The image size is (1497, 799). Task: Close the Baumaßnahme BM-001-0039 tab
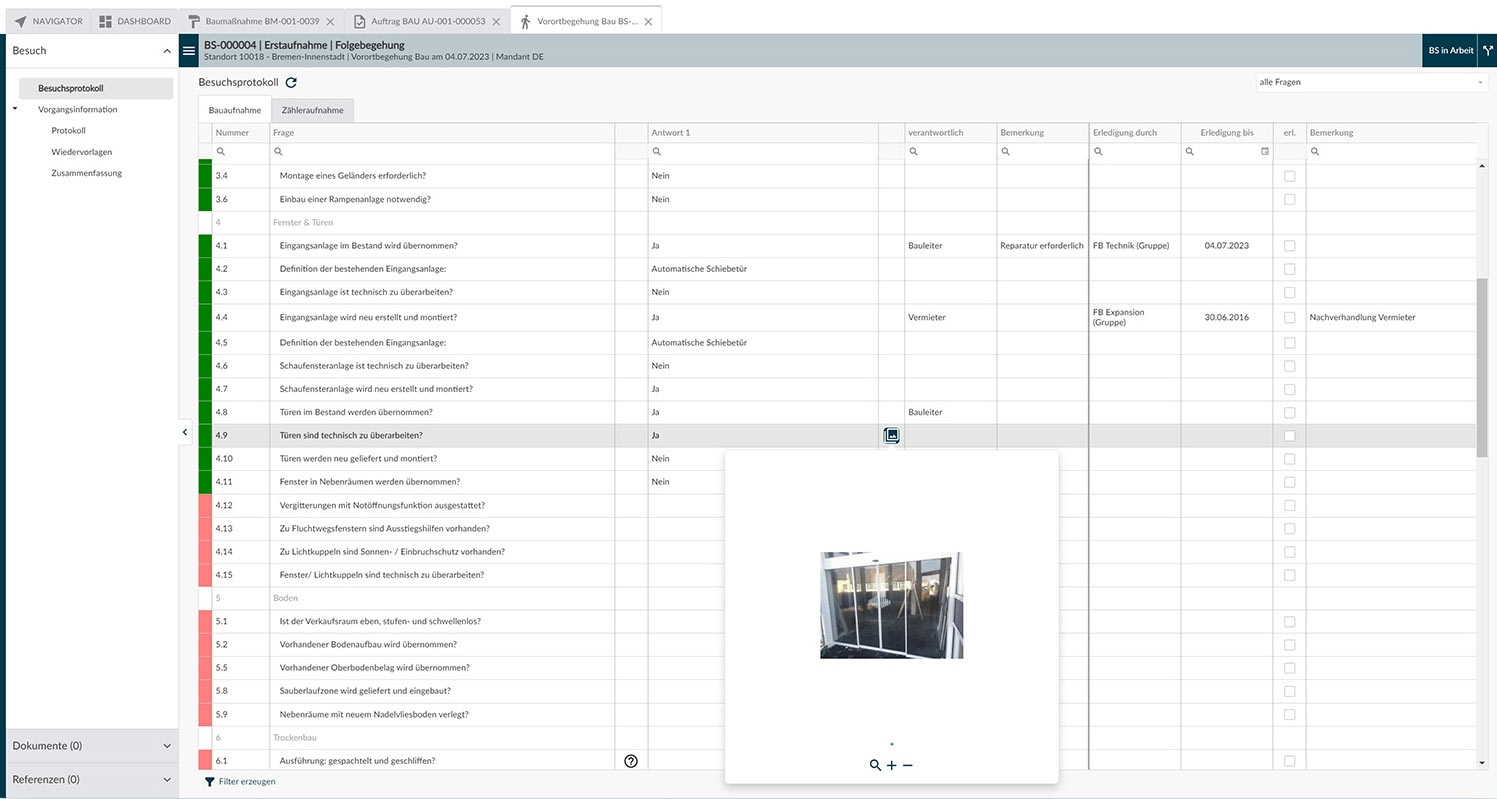330,21
